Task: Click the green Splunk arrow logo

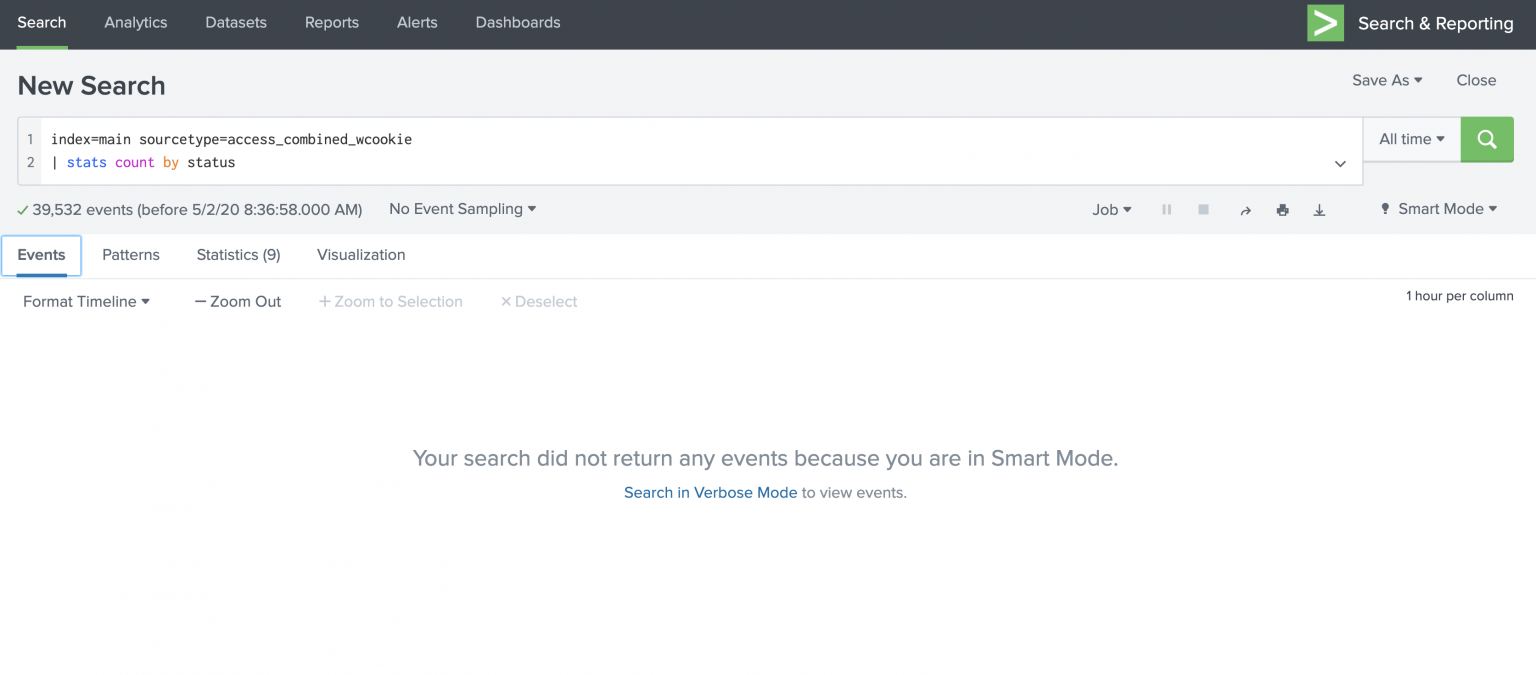Action: (1325, 22)
